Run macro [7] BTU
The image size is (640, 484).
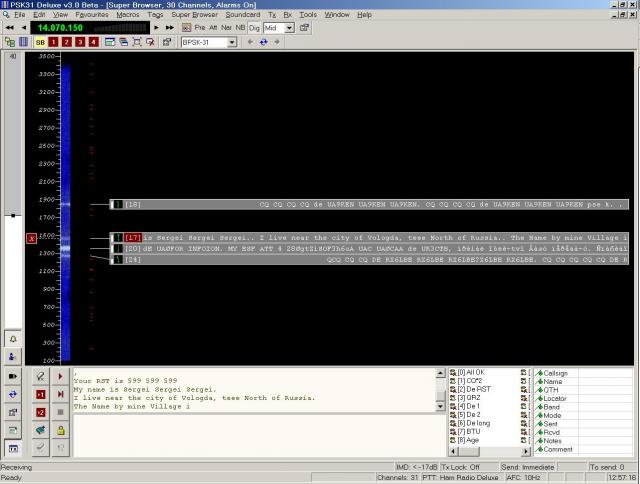tap(465, 431)
